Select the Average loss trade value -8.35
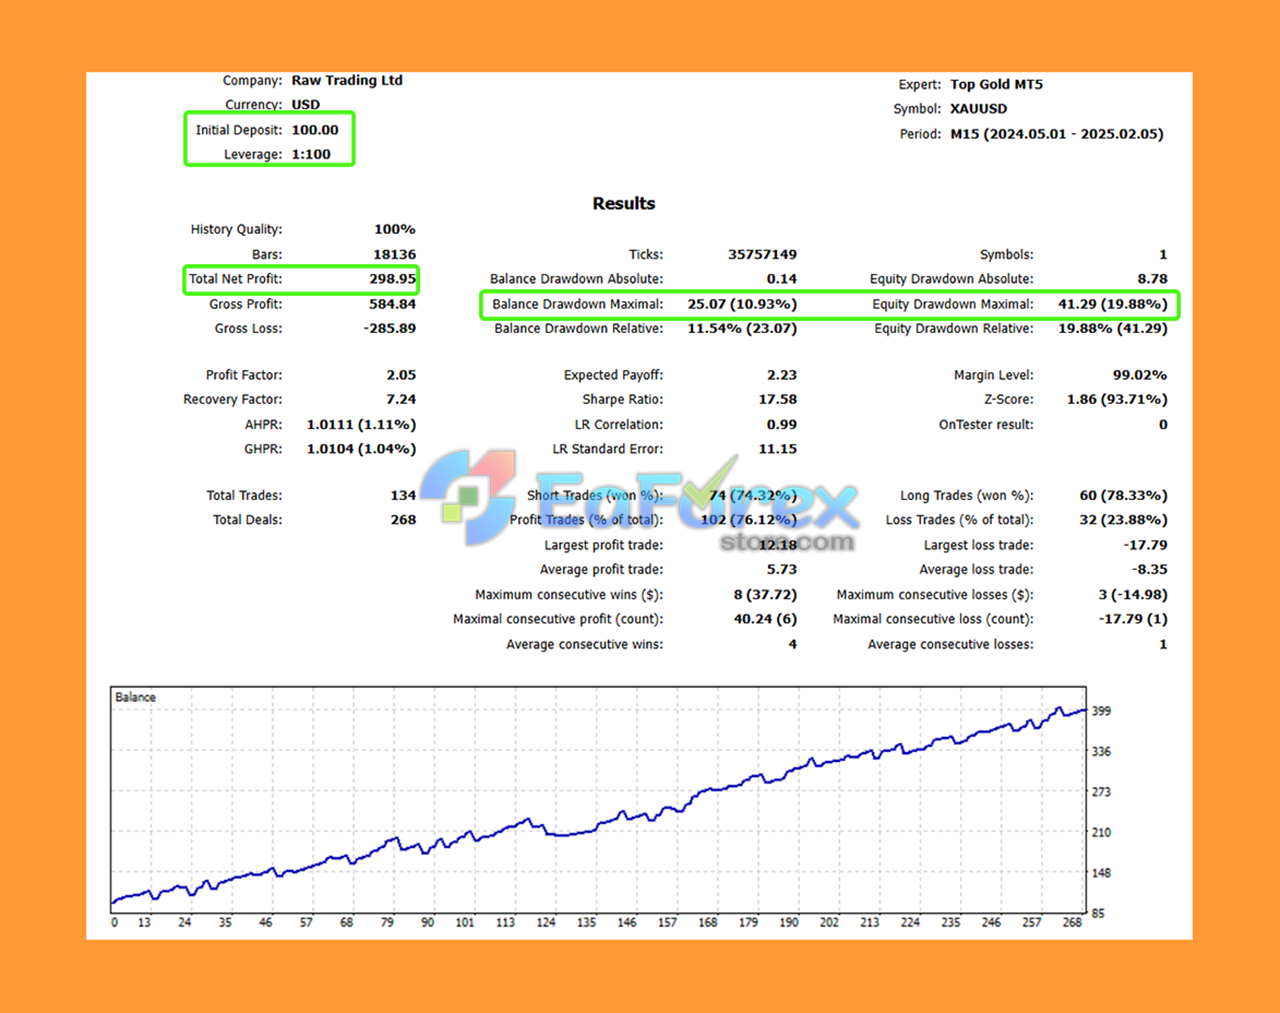 (1150, 569)
